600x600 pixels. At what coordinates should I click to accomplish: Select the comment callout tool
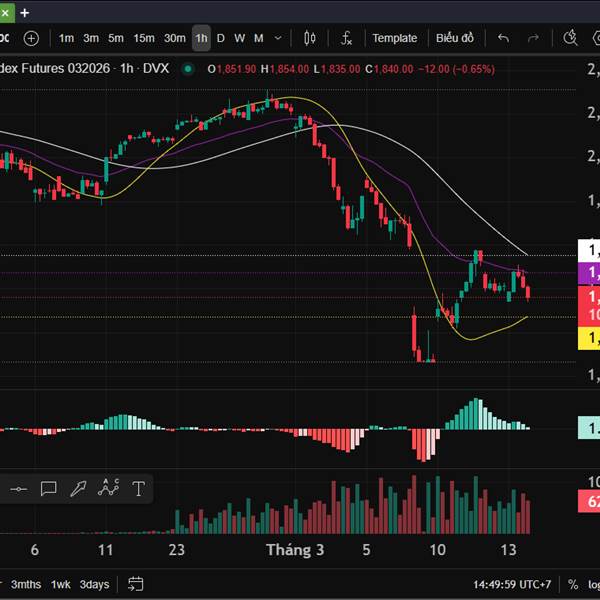tap(49, 489)
